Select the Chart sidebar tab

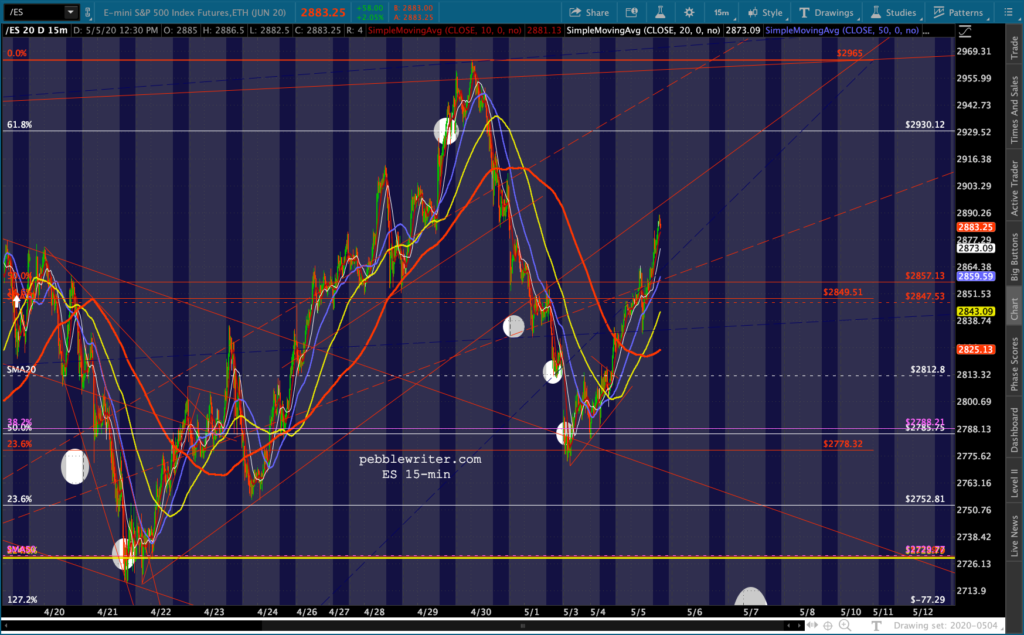point(1014,308)
